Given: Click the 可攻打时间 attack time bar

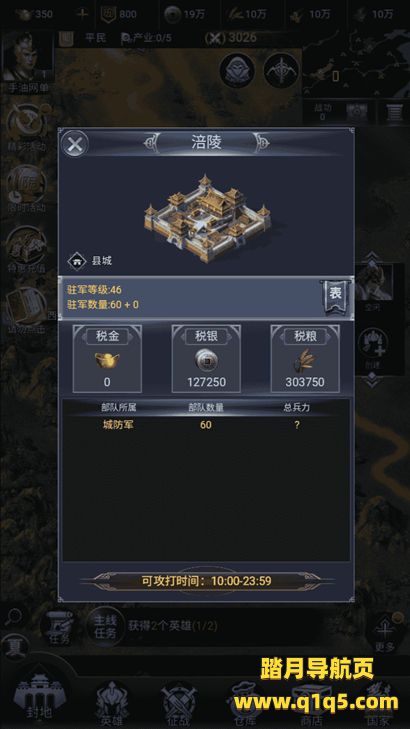Looking at the screenshot, I should pyautogui.click(x=206, y=581).
